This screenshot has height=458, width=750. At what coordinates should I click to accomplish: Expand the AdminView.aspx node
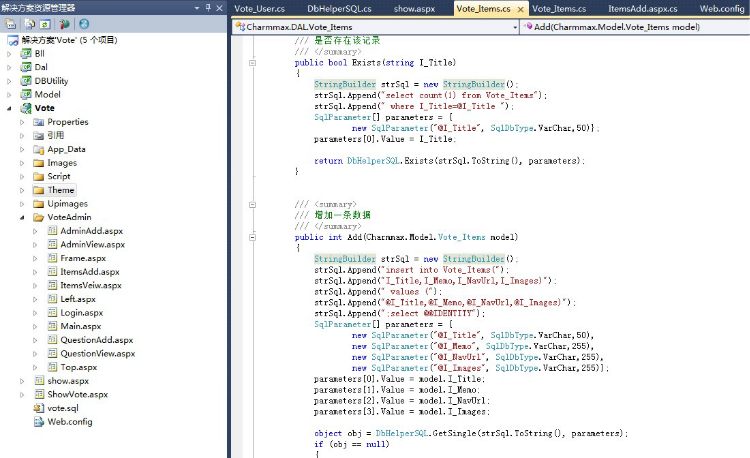[35, 245]
